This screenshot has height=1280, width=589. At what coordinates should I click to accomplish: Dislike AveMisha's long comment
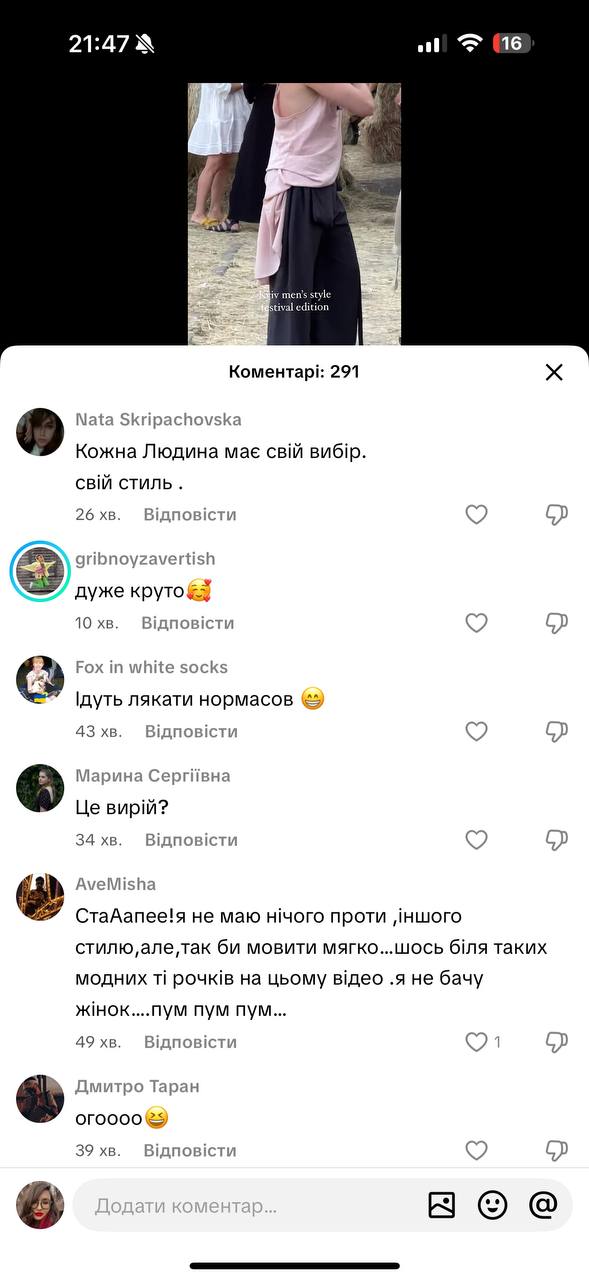click(x=557, y=1042)
